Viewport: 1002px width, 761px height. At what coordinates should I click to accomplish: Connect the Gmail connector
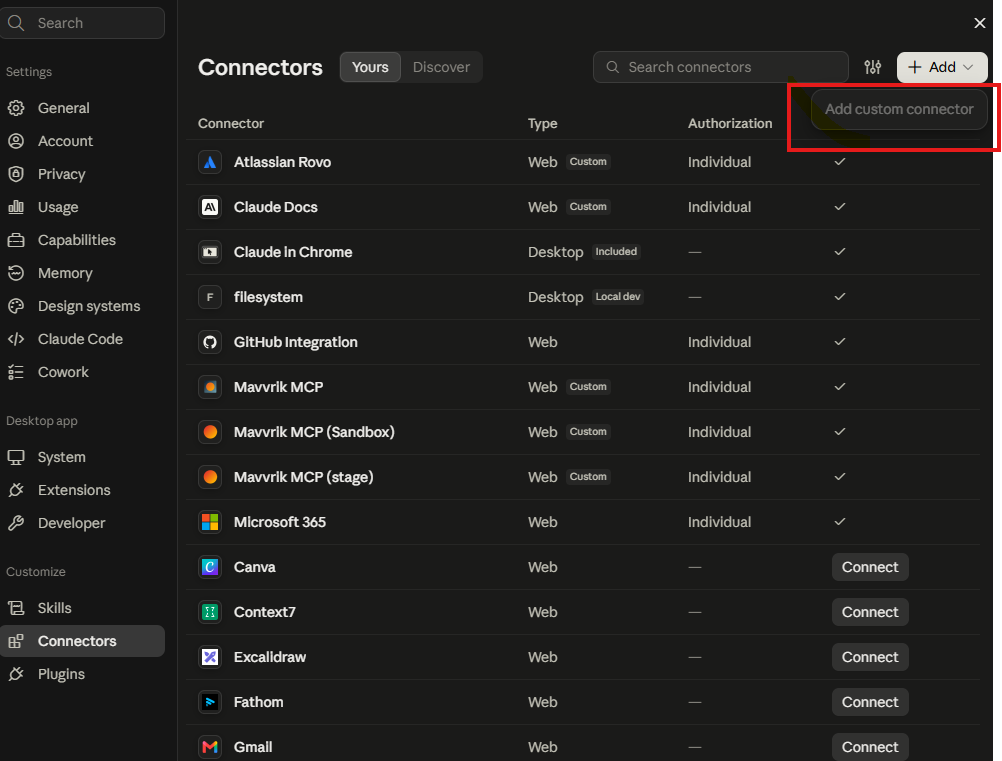pos(870,747)
